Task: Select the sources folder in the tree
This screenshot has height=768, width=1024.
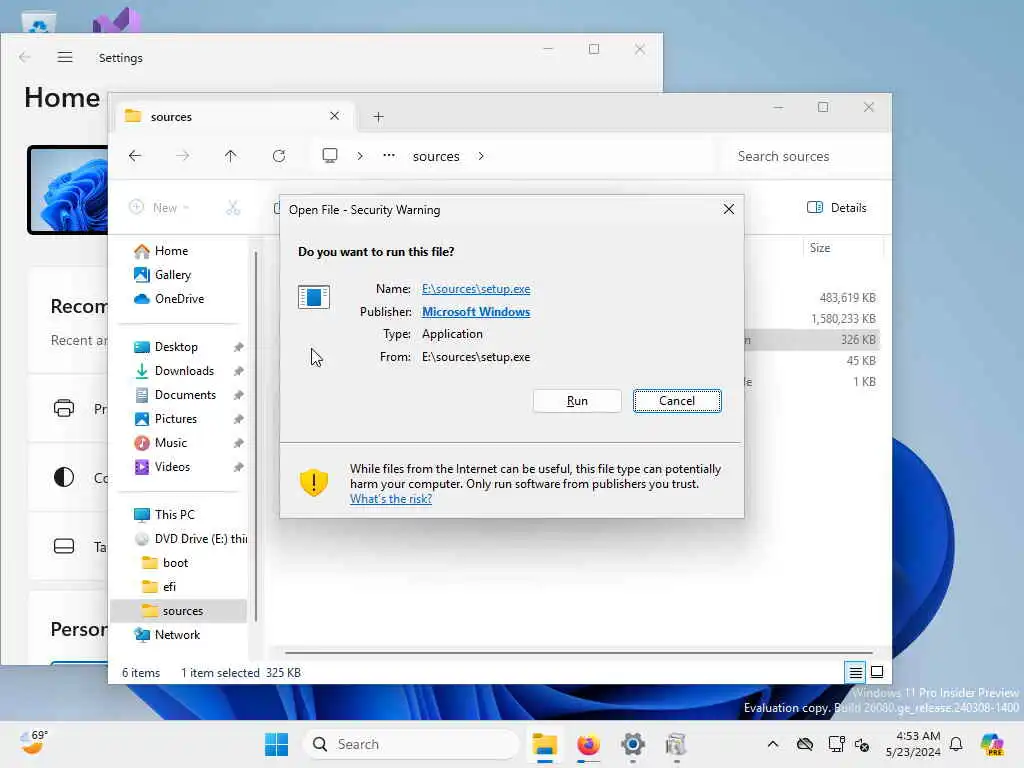Action: (179, 611)
